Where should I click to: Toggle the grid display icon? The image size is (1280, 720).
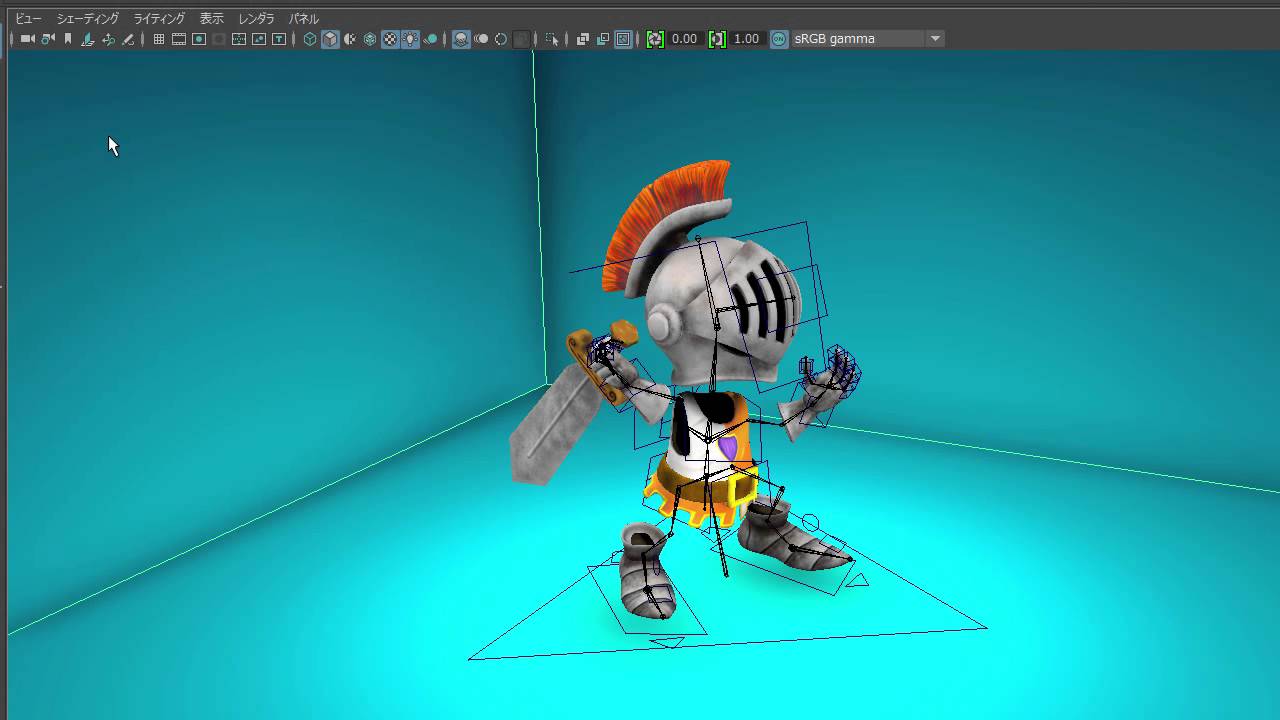158,39
